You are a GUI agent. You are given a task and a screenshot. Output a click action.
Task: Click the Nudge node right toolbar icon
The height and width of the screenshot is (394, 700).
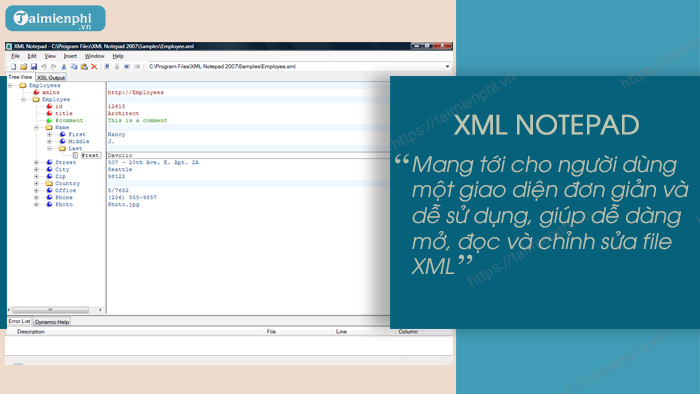coord(137,66)
